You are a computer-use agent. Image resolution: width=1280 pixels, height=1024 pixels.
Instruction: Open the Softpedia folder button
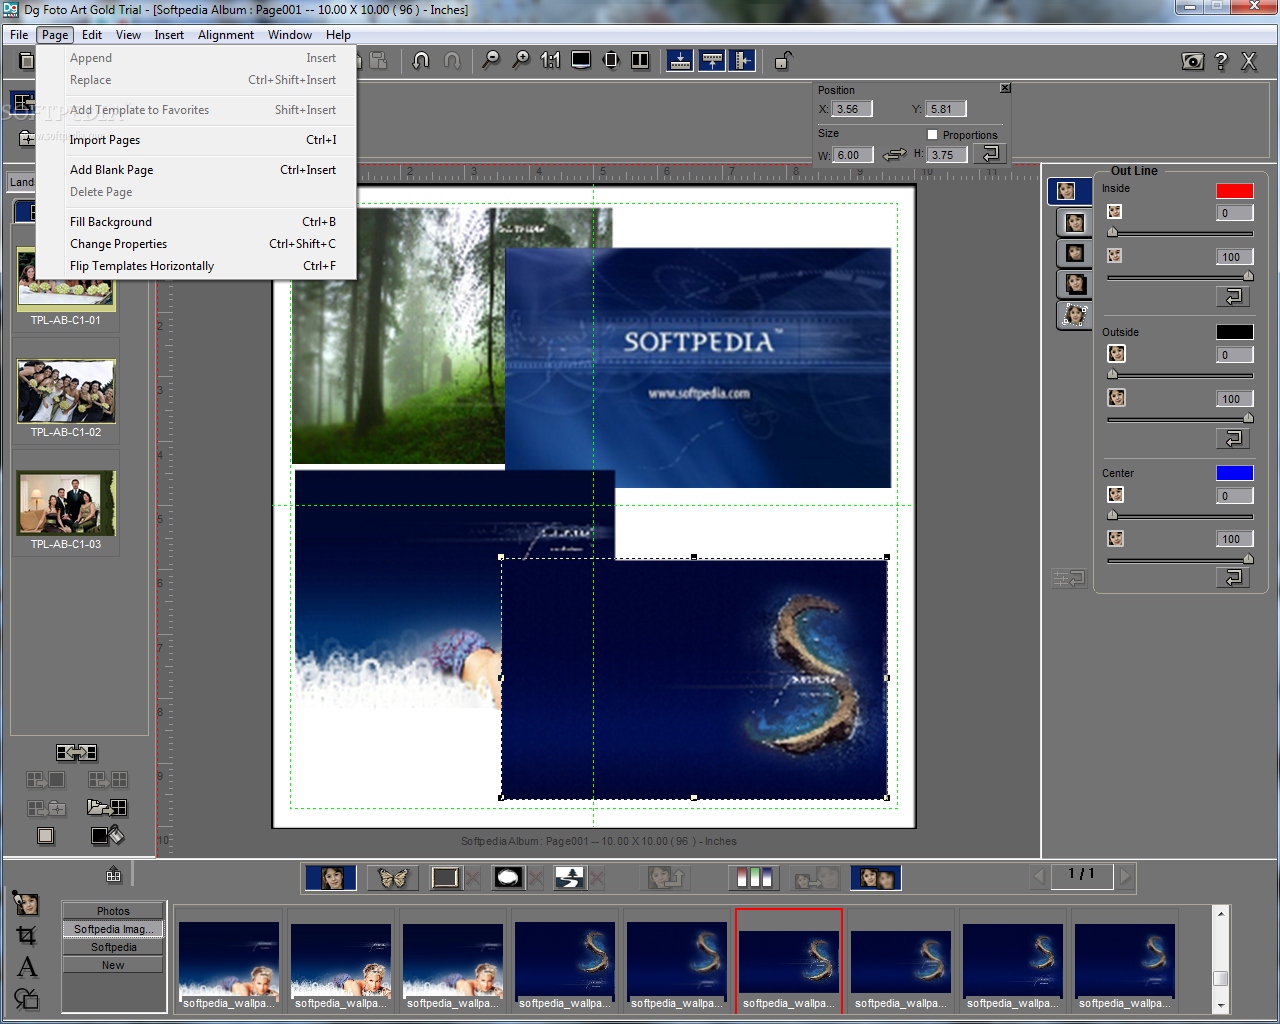tap(113, 947)
